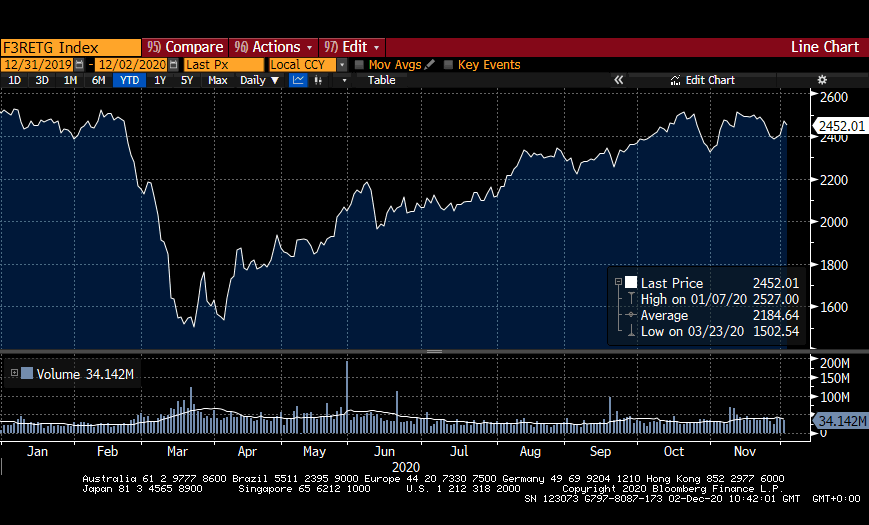This screenshot has height=525, width=869.
Task: Click the F3RETG Index security field
Action: [x=70, y=47]
